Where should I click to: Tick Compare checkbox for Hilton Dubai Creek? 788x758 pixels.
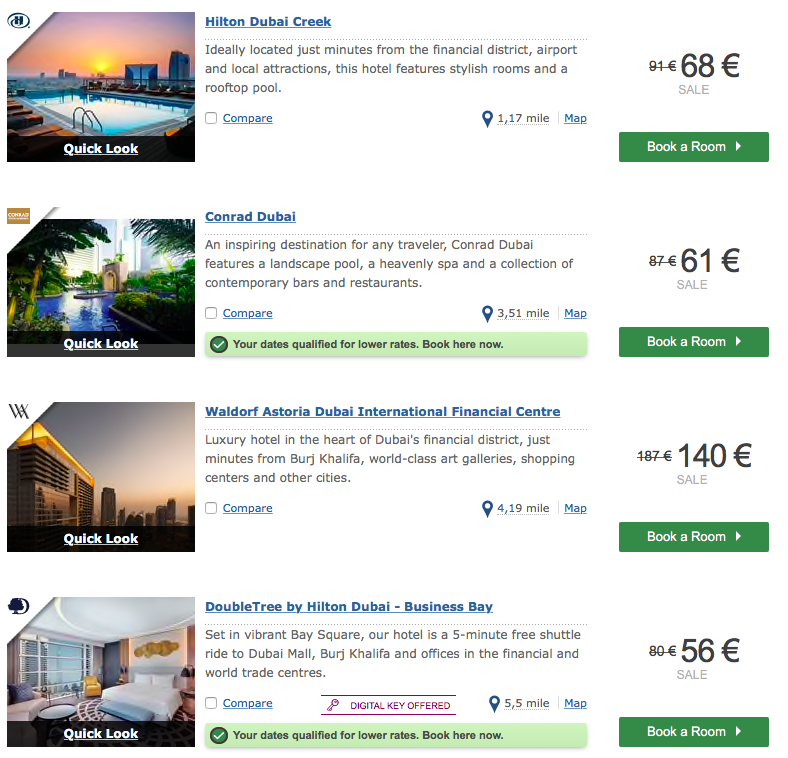(x=211, y=118)
